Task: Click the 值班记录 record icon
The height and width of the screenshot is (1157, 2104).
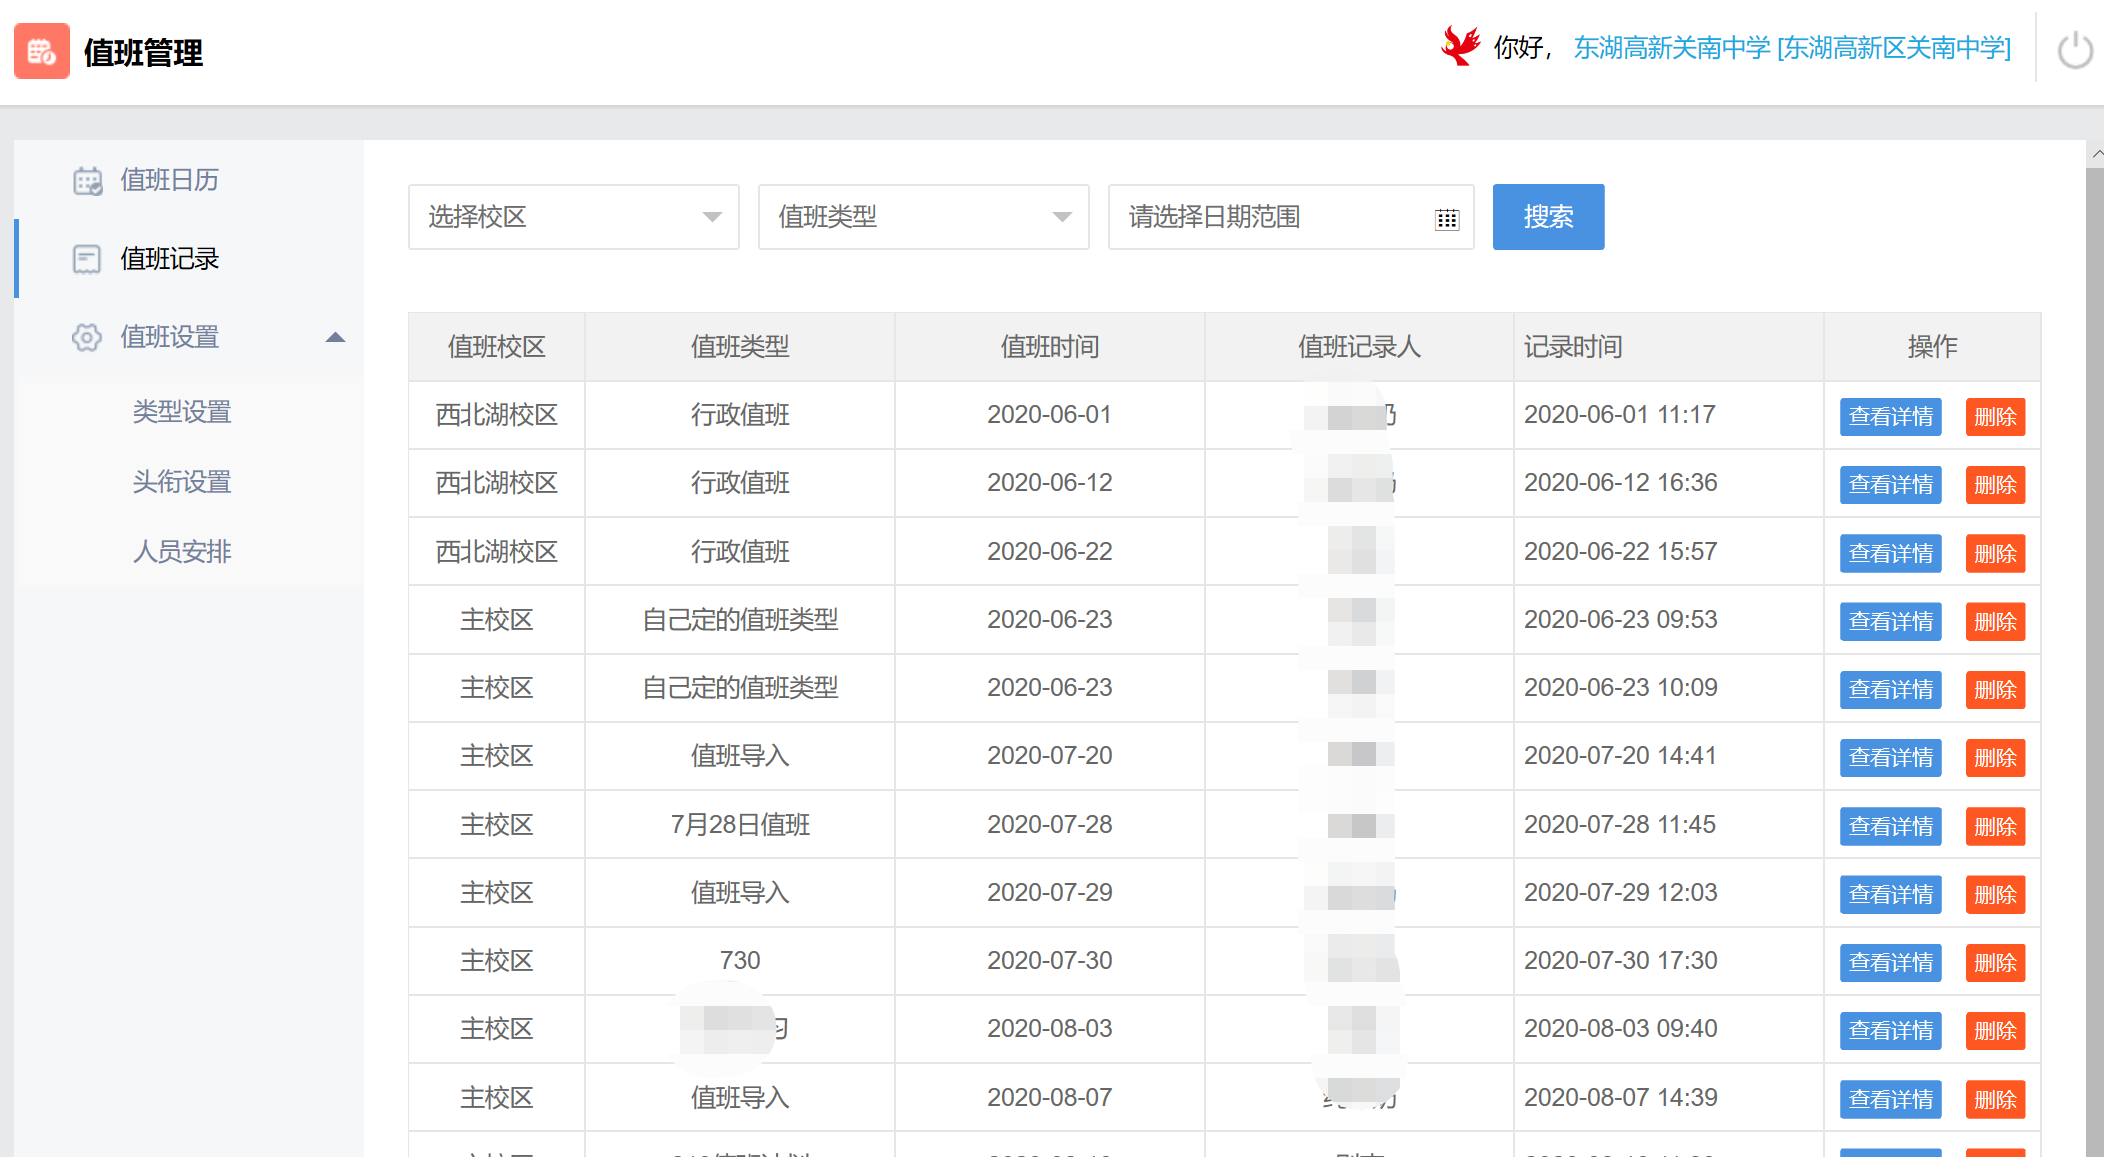Action: tap(87, 260)
